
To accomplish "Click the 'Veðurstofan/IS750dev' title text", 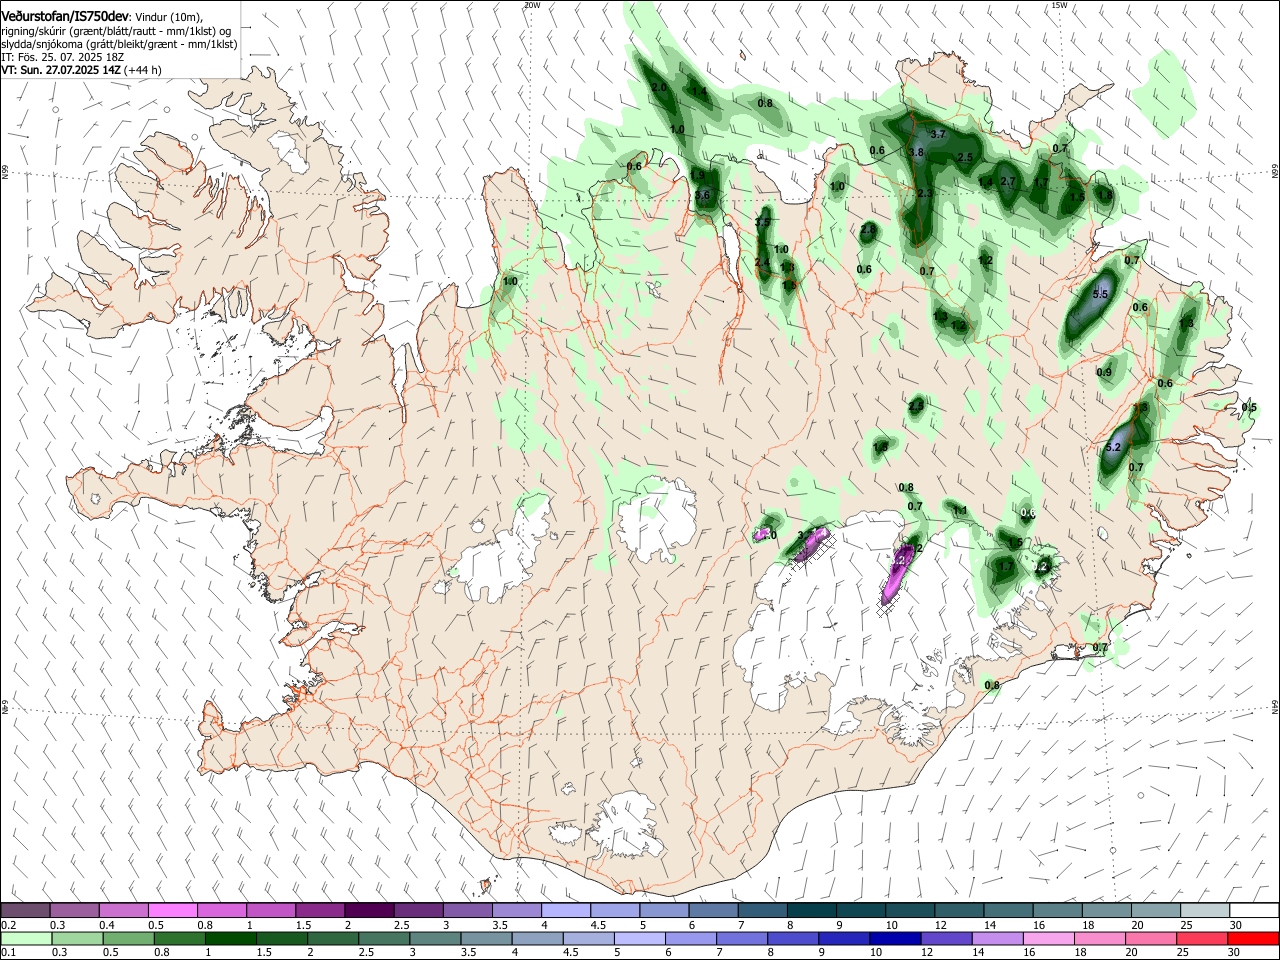I will coord(66,17).
